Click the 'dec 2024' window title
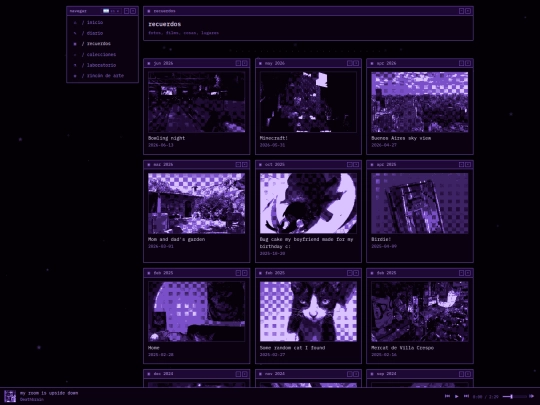 pos(163,374)
